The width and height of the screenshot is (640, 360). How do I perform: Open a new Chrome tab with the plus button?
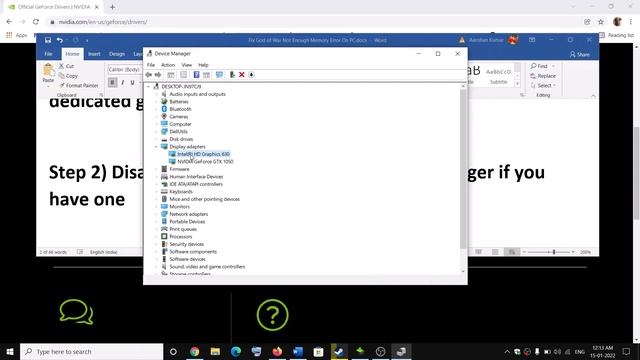point(112,7)
